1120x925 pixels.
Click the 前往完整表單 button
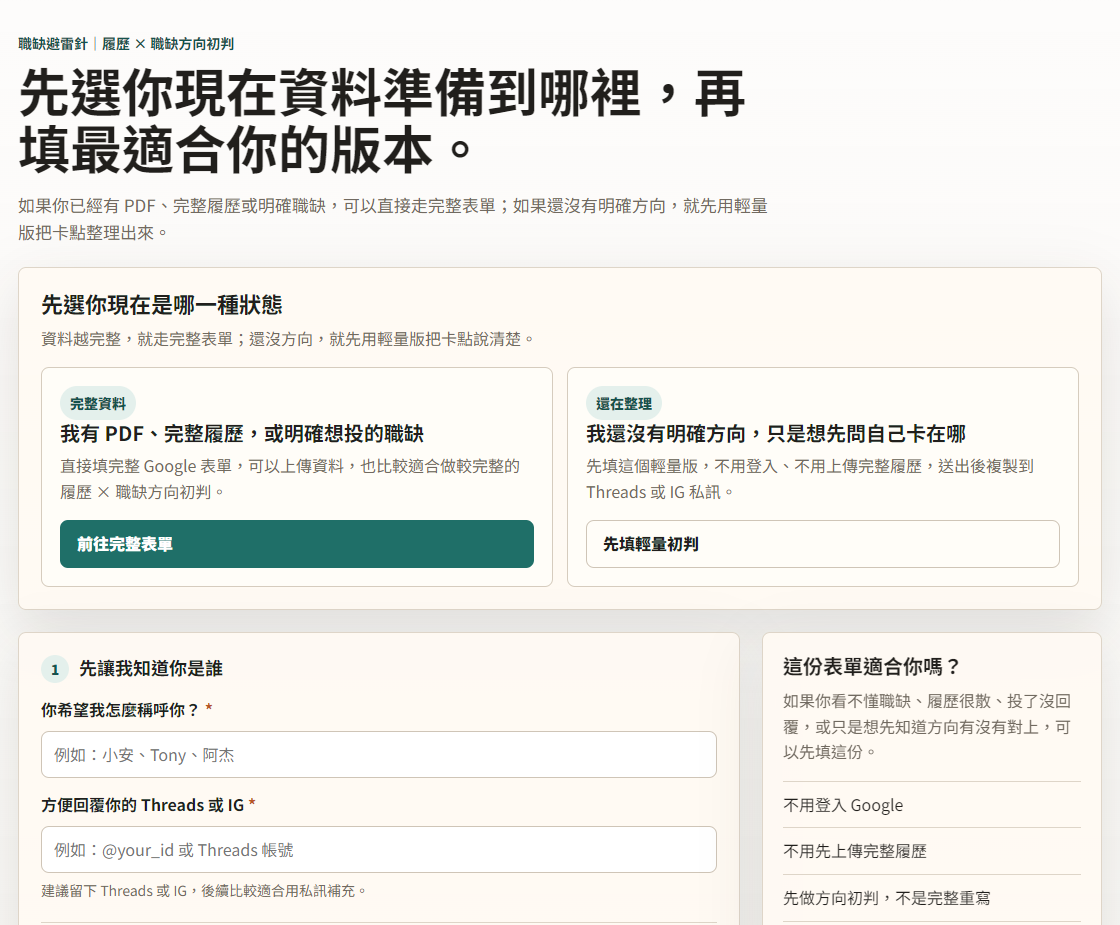coord(296,544)
